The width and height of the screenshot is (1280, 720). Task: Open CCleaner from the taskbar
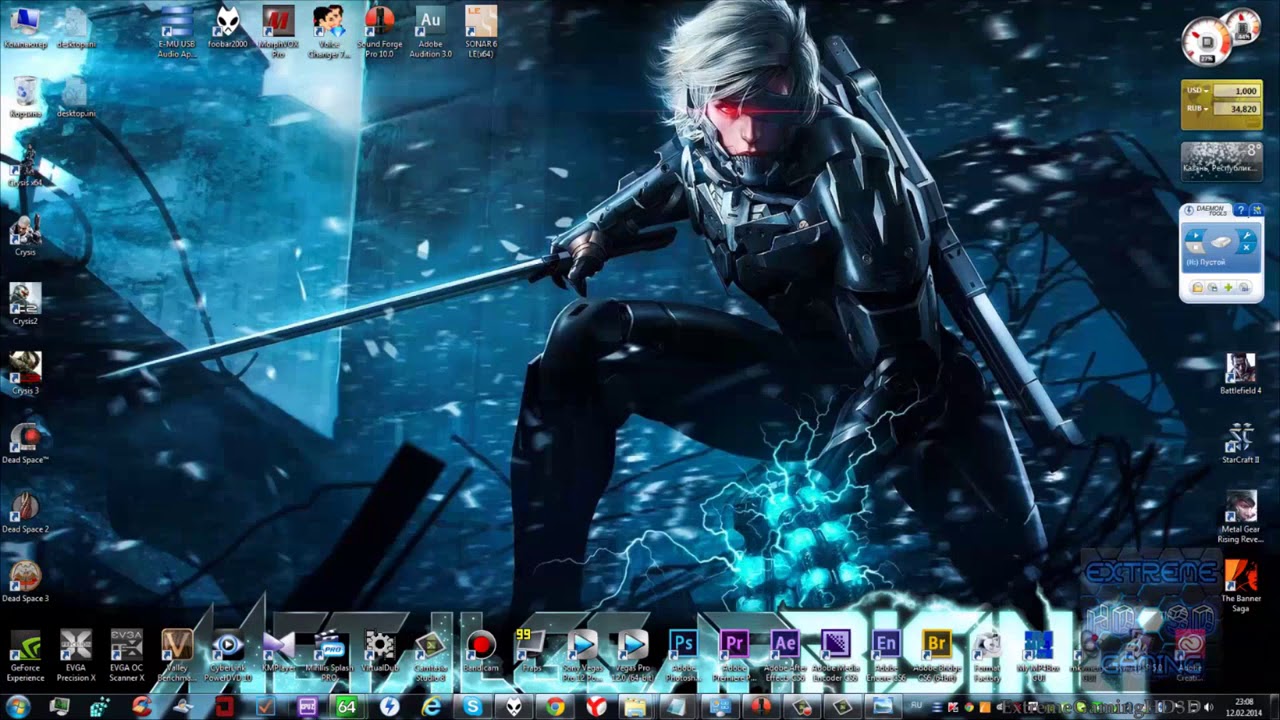pos(141,707)
